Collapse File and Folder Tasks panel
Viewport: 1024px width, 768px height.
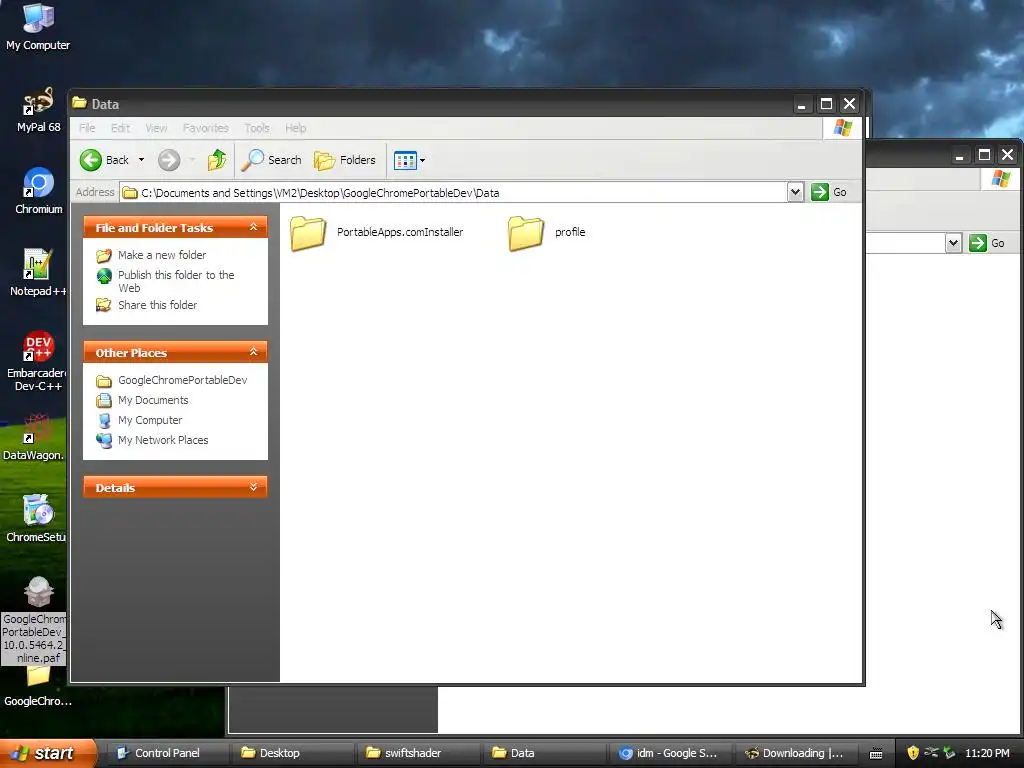tap(253, 227)
